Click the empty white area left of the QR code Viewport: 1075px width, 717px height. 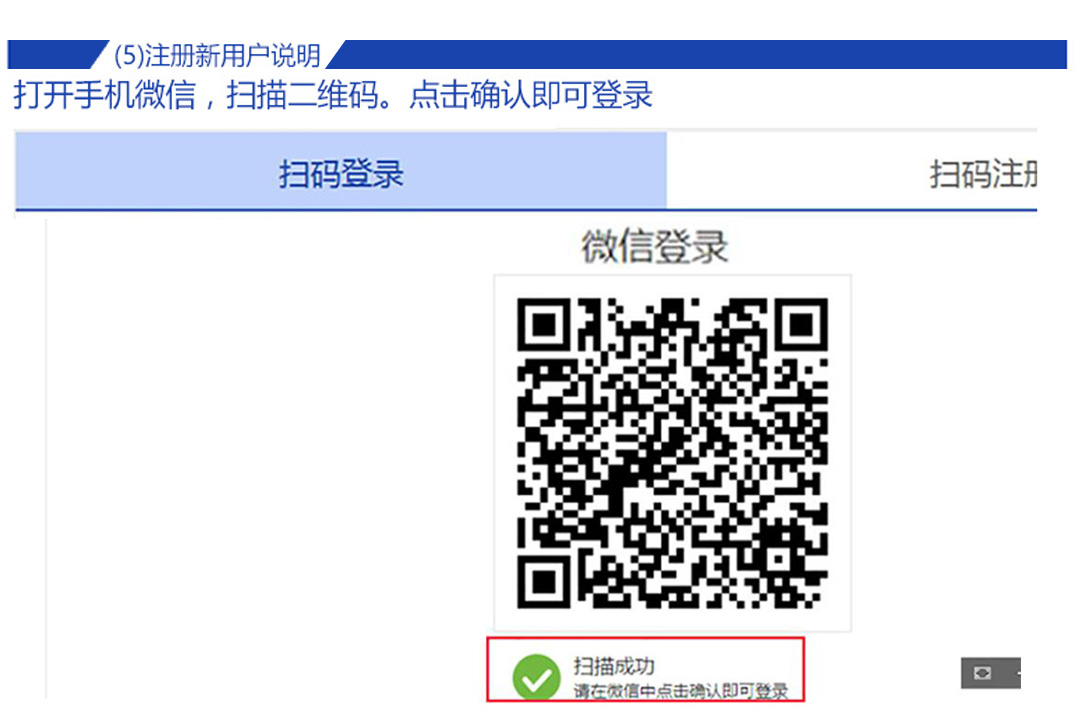[267, 452]
